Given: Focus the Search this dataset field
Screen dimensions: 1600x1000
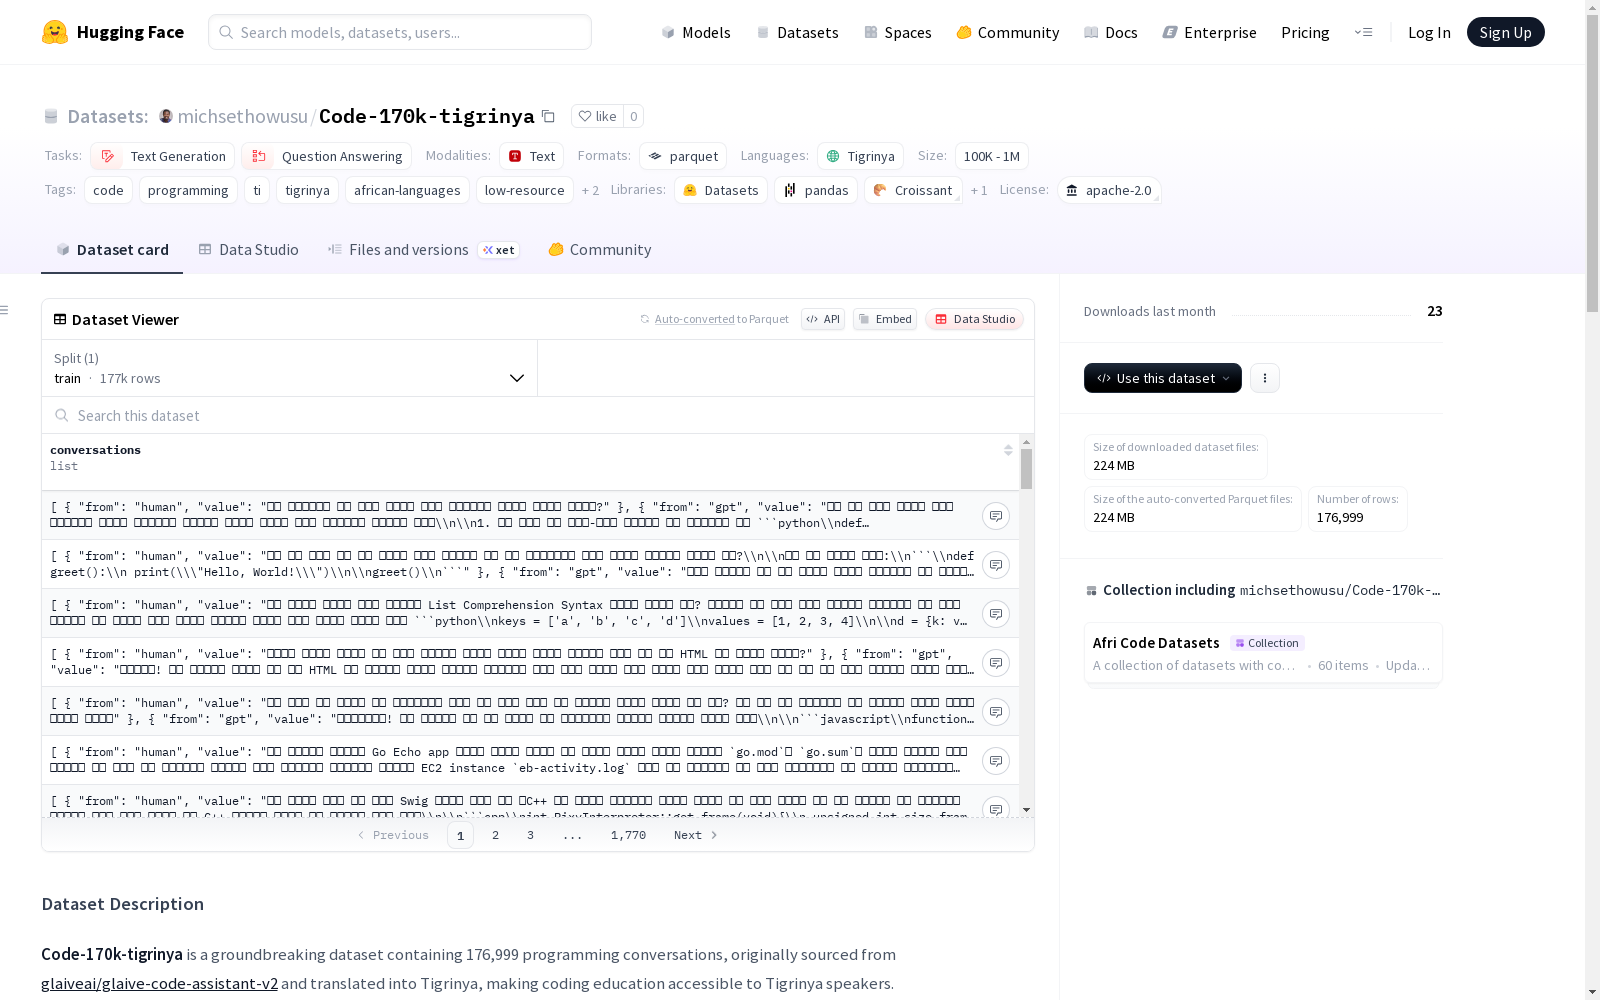Looking at the screenshot, I should (538, 415).
